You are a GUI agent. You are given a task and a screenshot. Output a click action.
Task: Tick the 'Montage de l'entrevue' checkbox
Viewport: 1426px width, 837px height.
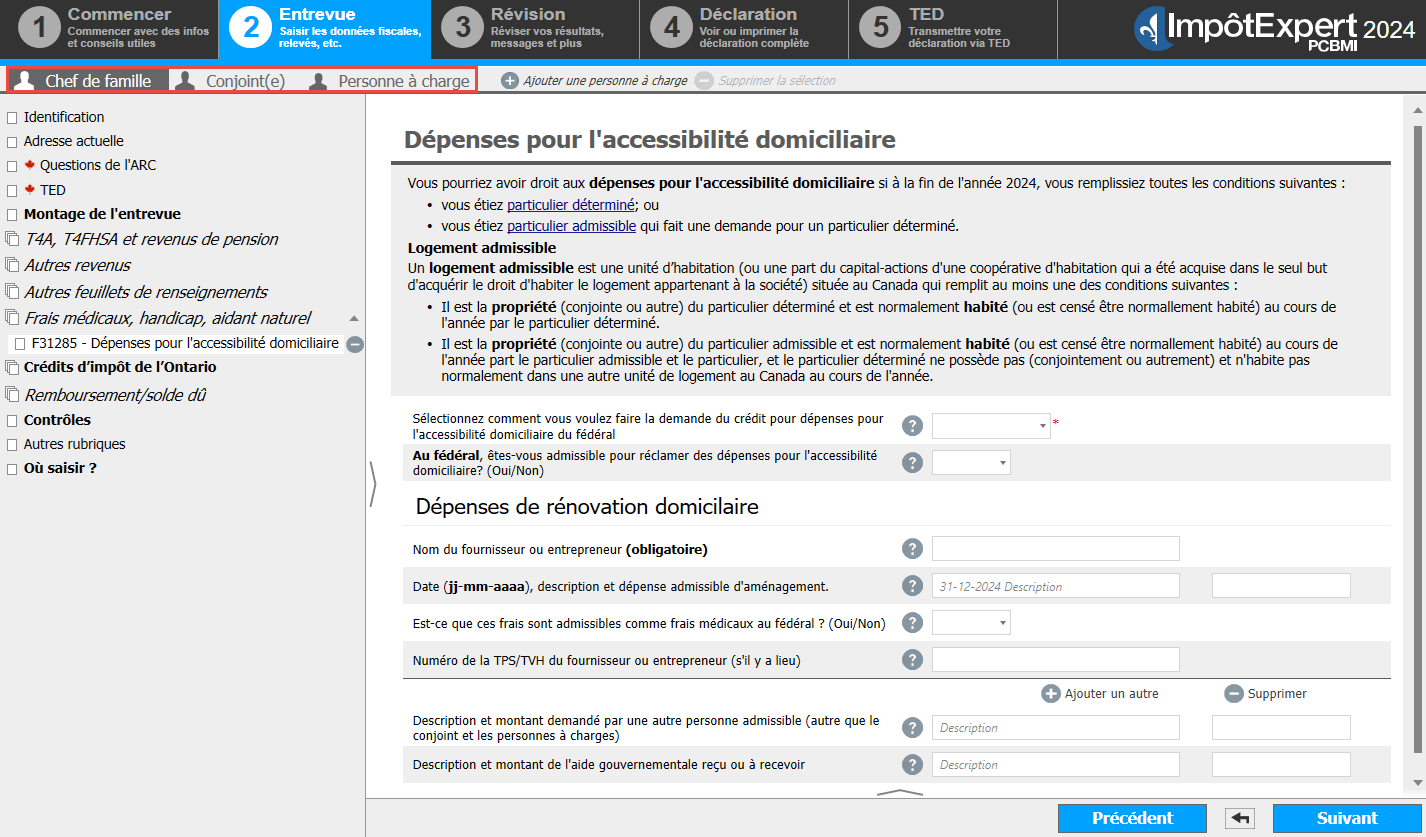coord(12,215)
